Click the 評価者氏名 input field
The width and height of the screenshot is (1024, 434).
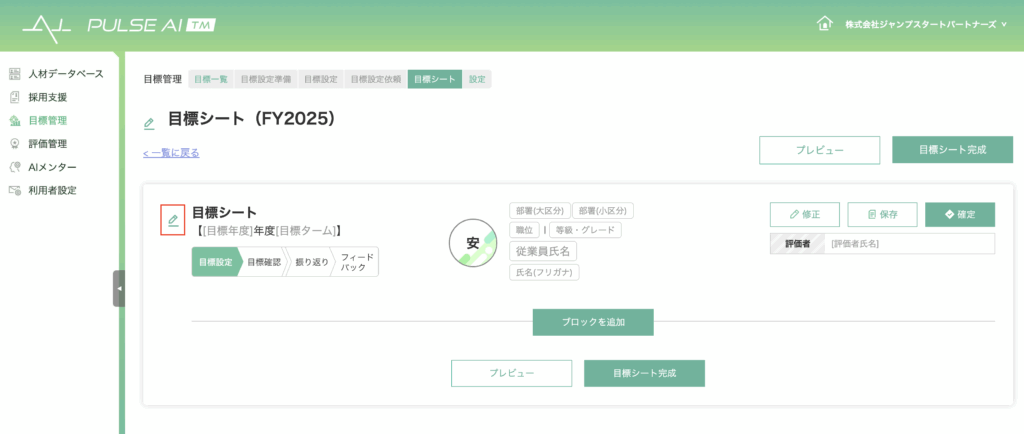click(908, 244)
